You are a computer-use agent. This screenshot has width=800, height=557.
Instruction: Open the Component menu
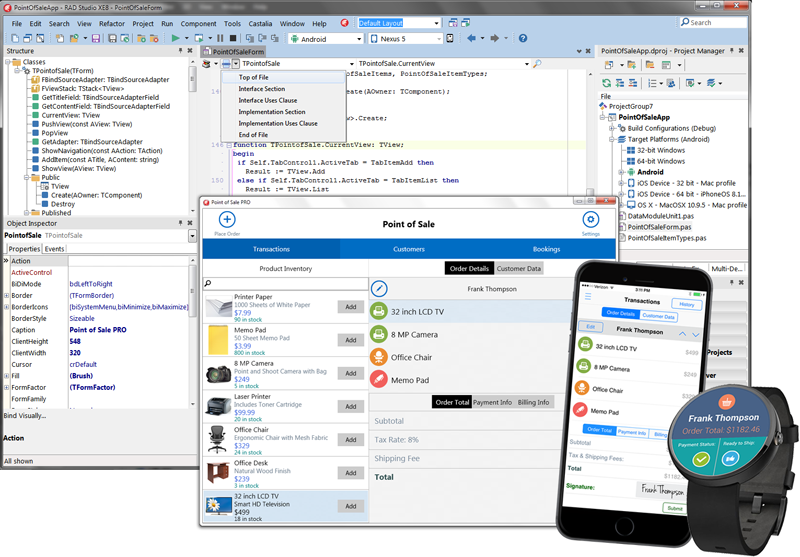point(198,23)
